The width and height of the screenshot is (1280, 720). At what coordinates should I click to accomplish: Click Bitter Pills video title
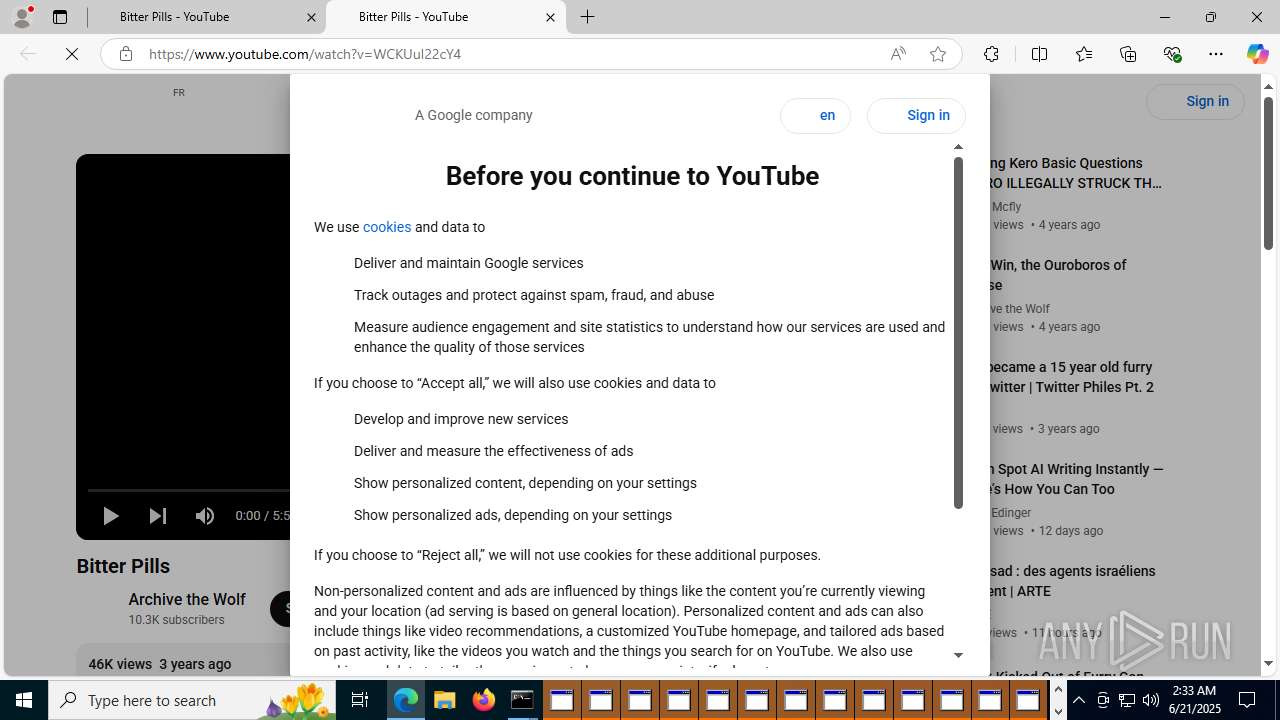click(123, 566)
